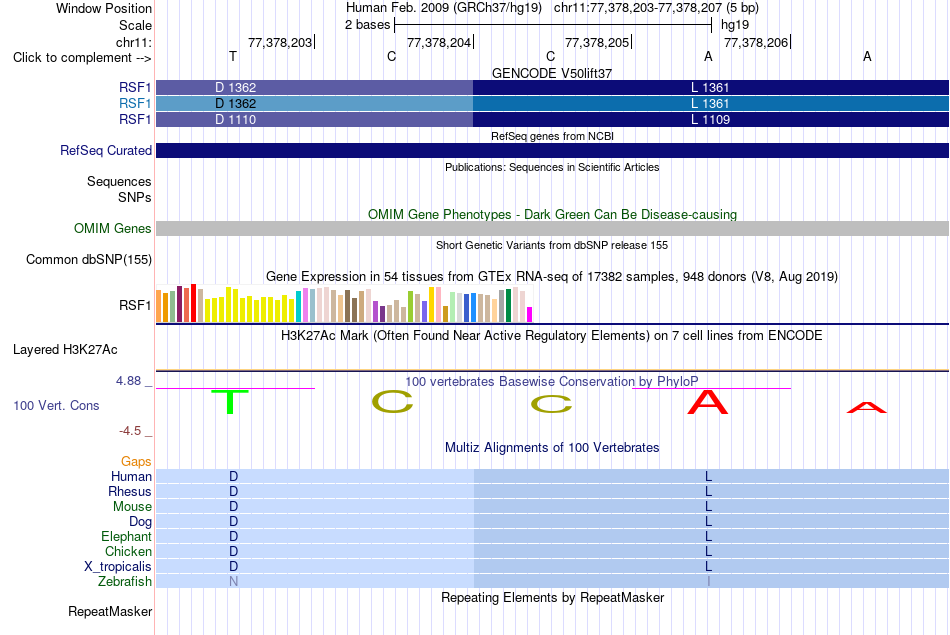The height and width of the screenshot is (635, 950).
Task: Click the Mouse alignment row label
Action: point(132,507)
